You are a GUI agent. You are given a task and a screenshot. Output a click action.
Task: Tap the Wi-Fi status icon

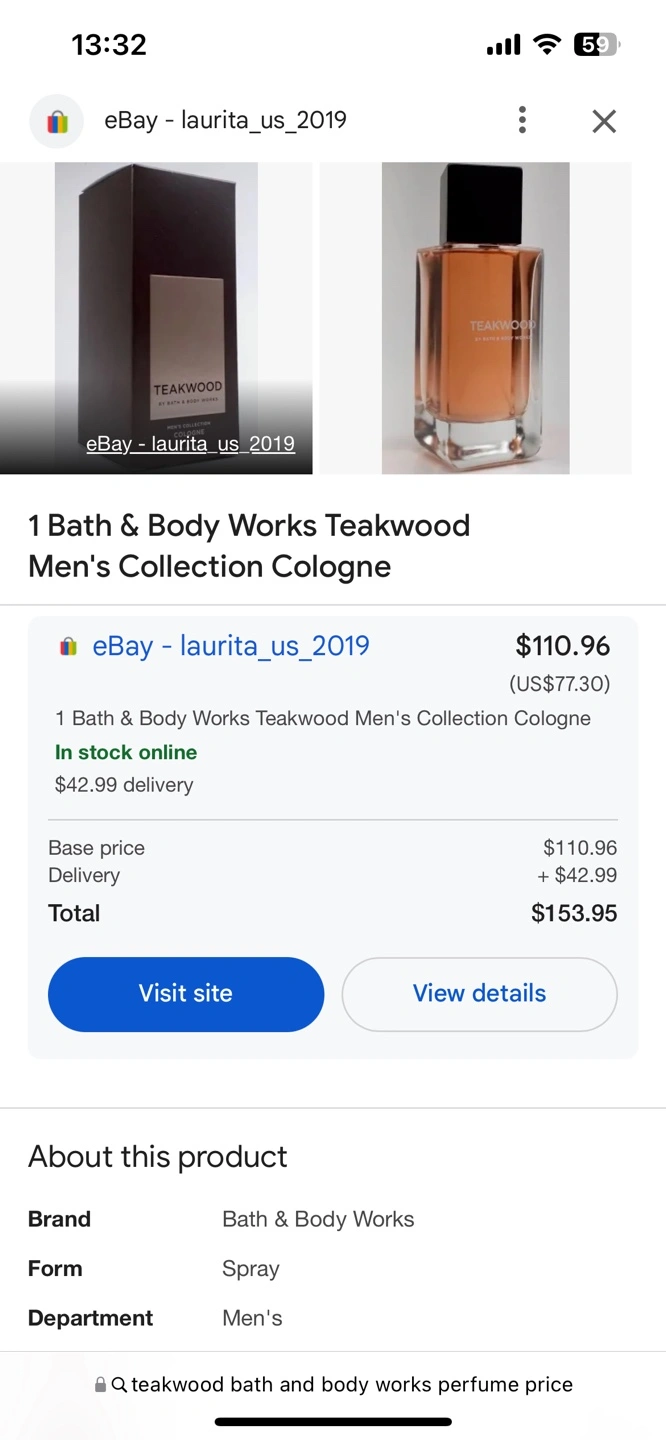[547, 44]
